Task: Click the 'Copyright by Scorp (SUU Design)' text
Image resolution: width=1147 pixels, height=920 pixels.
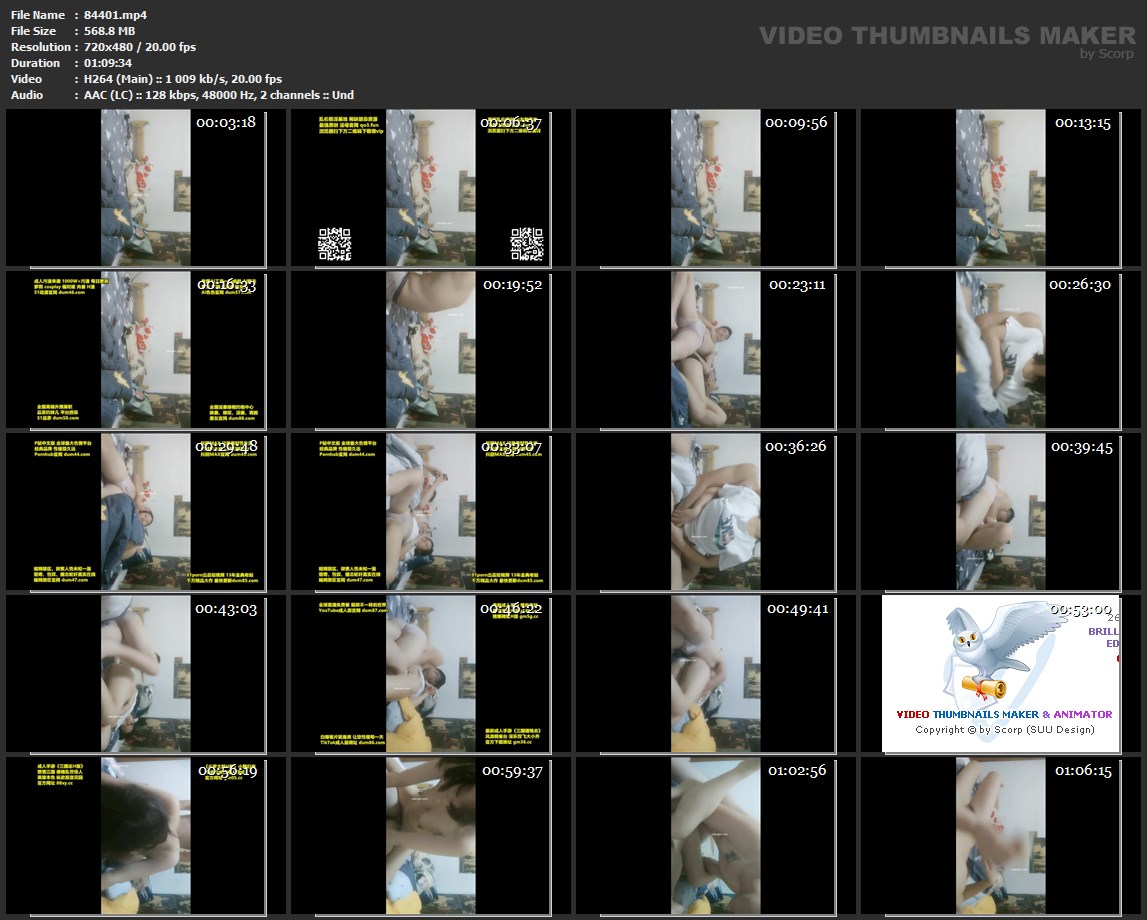Action: [1004, 730]
